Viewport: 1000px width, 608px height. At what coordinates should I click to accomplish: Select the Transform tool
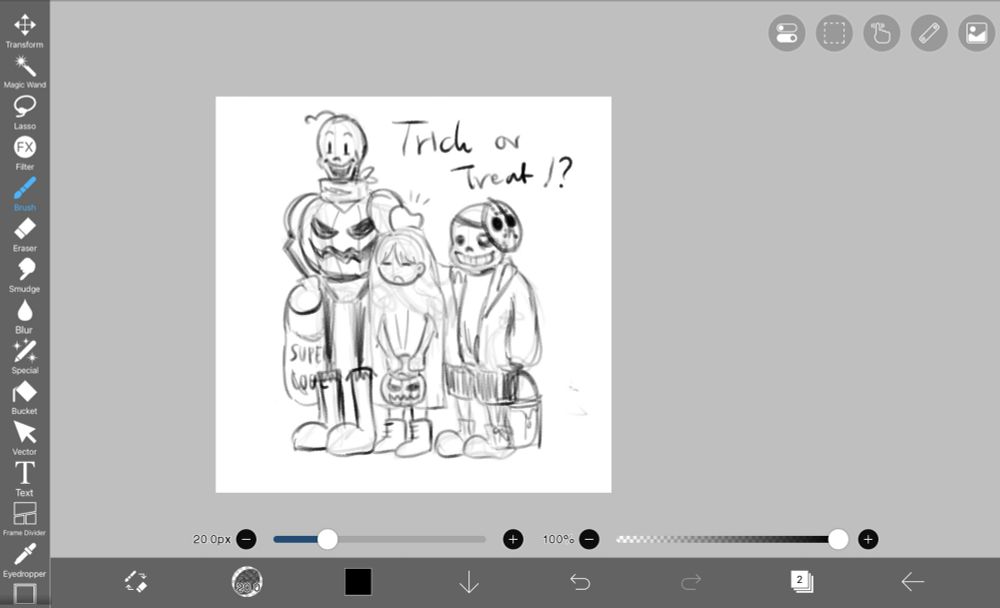24,31
